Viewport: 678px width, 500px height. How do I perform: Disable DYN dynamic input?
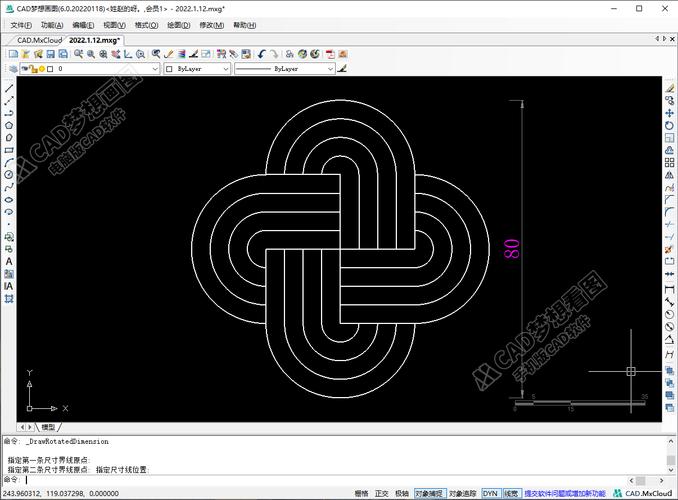tap(490, 493)
